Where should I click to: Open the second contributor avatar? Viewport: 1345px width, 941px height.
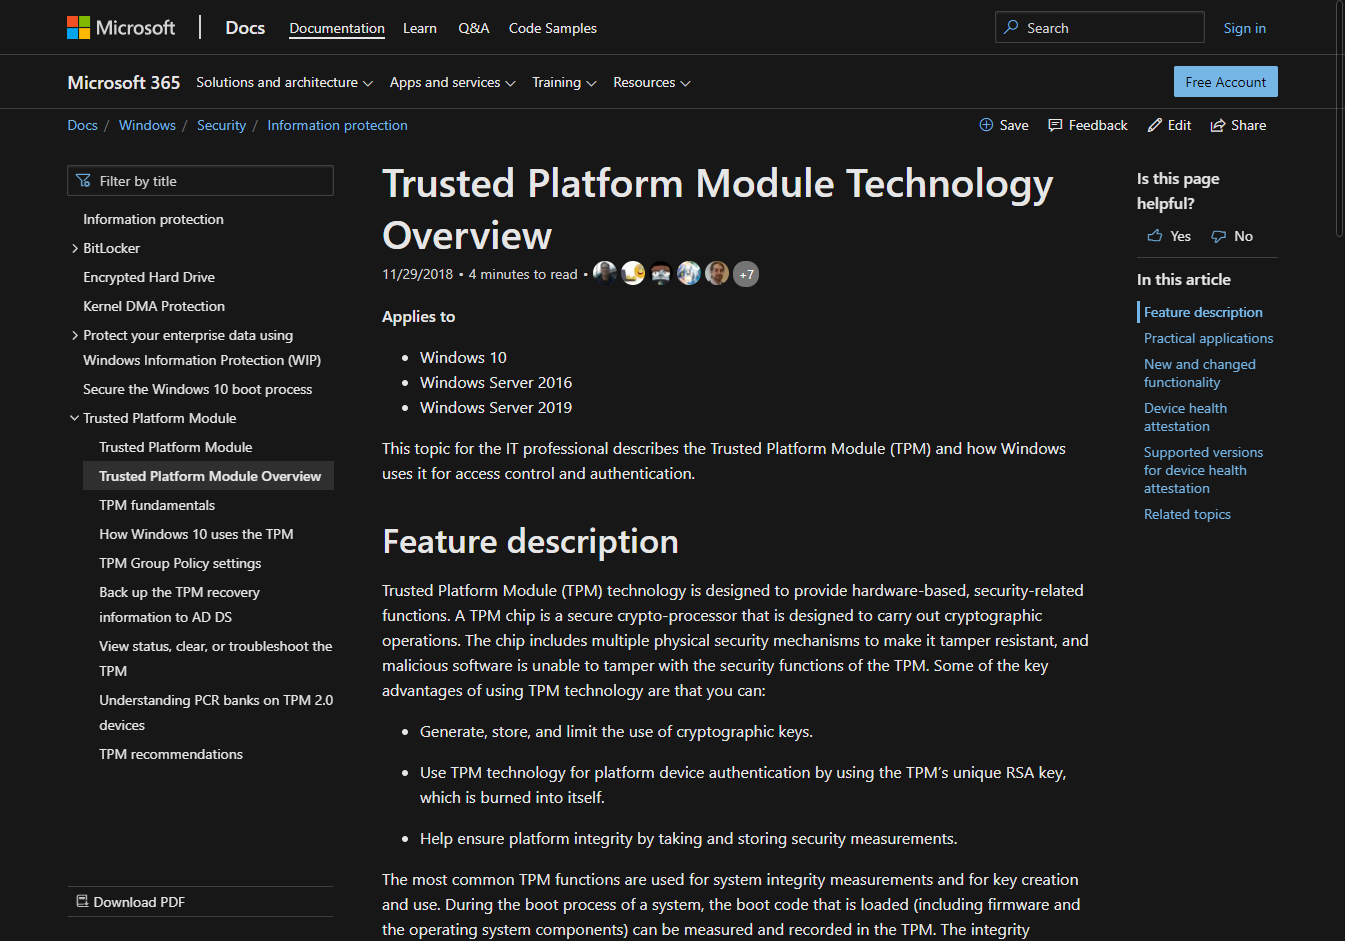point(633,273)
